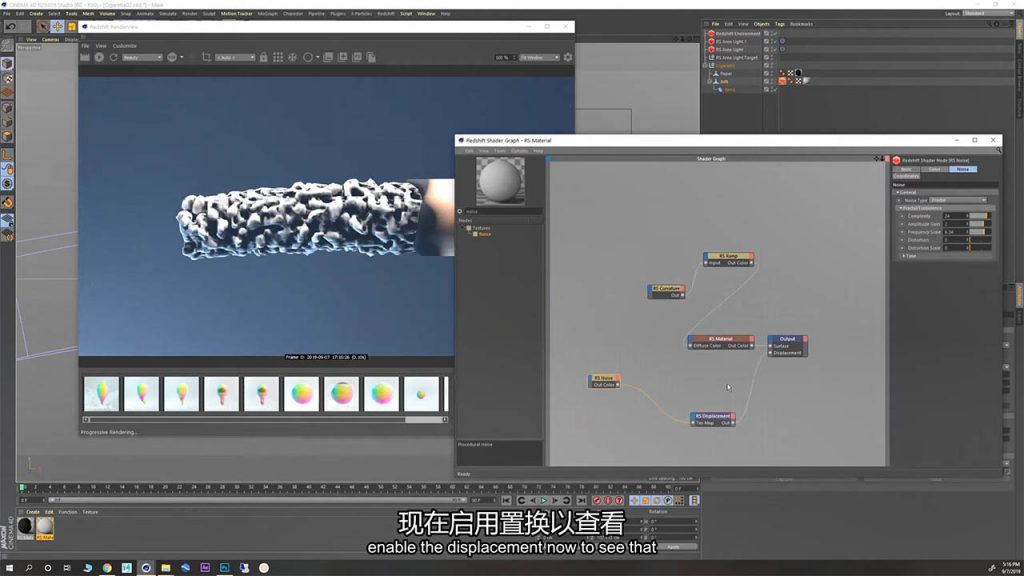The image size is (1024, 576).
Task: Open the Noise Type dropdown
Action: coord(958,200)
